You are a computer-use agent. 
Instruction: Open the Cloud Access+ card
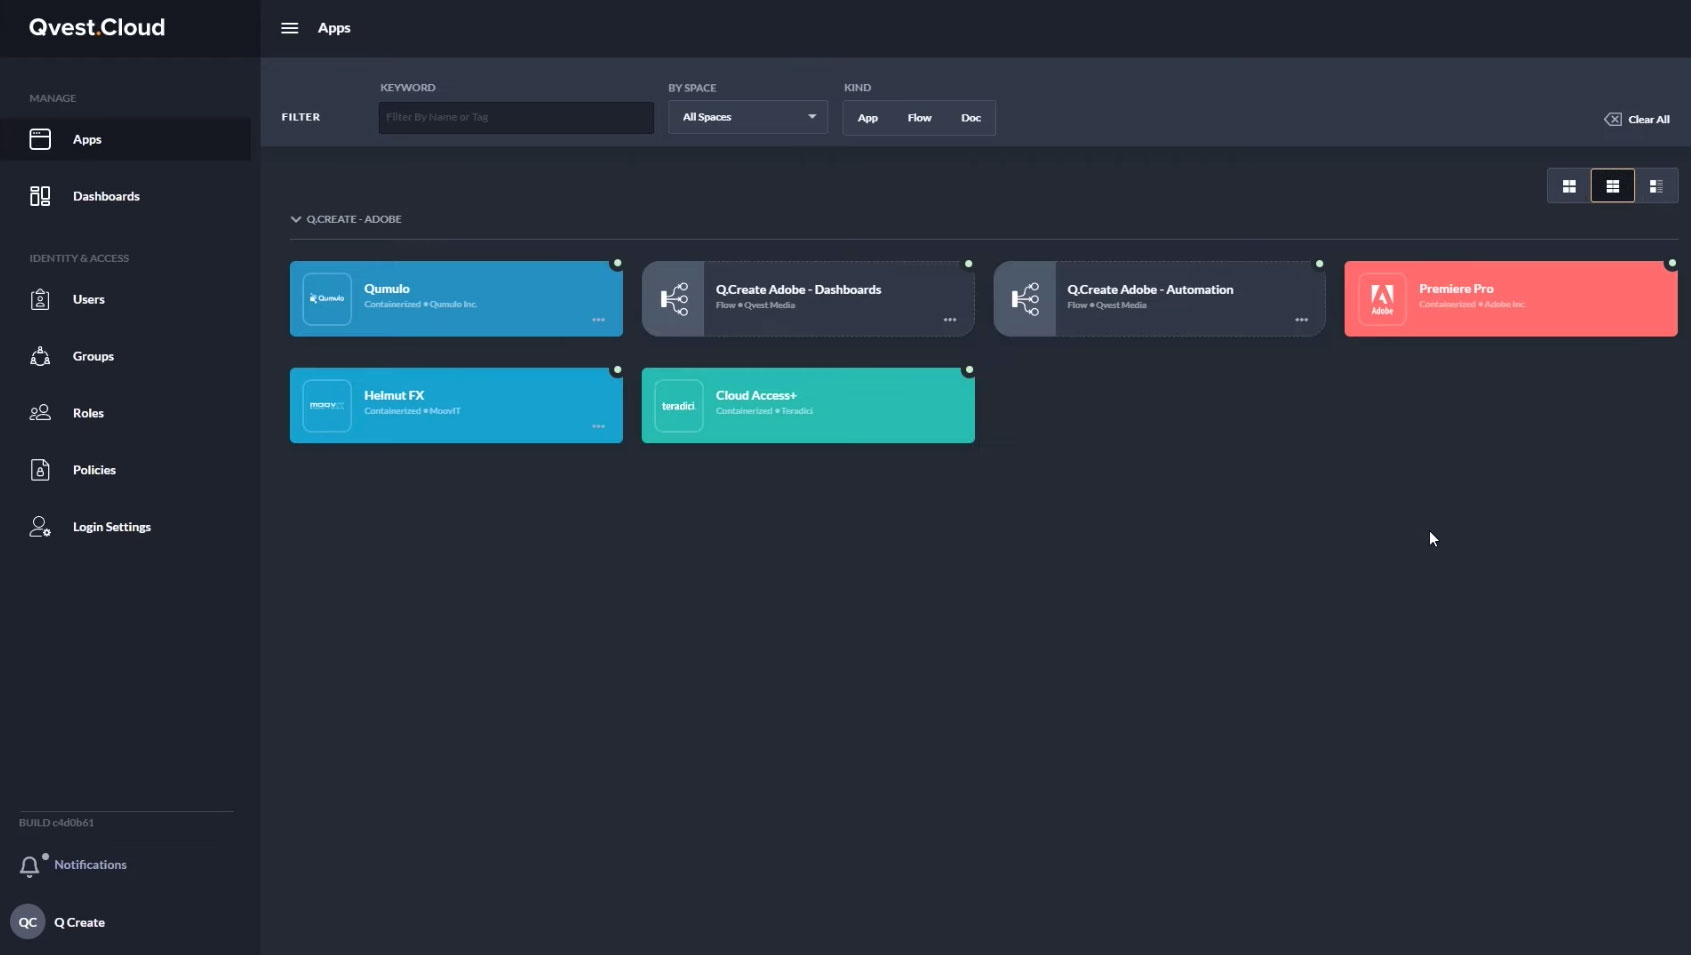pyautogui.click(x=808, y=405)
